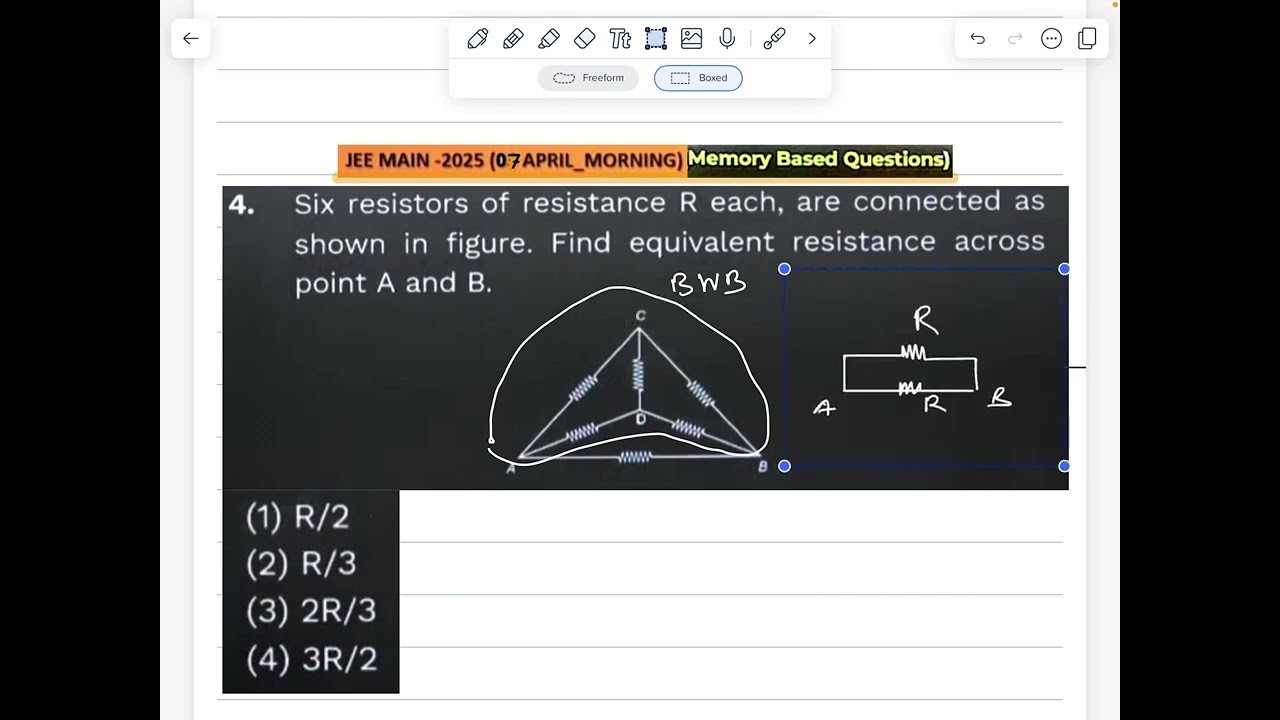The height and width of the screenshot is (720, 1280).
Task: Start audio recording with microphone icon
Action: pyautogui.click(x=727, y=39)
